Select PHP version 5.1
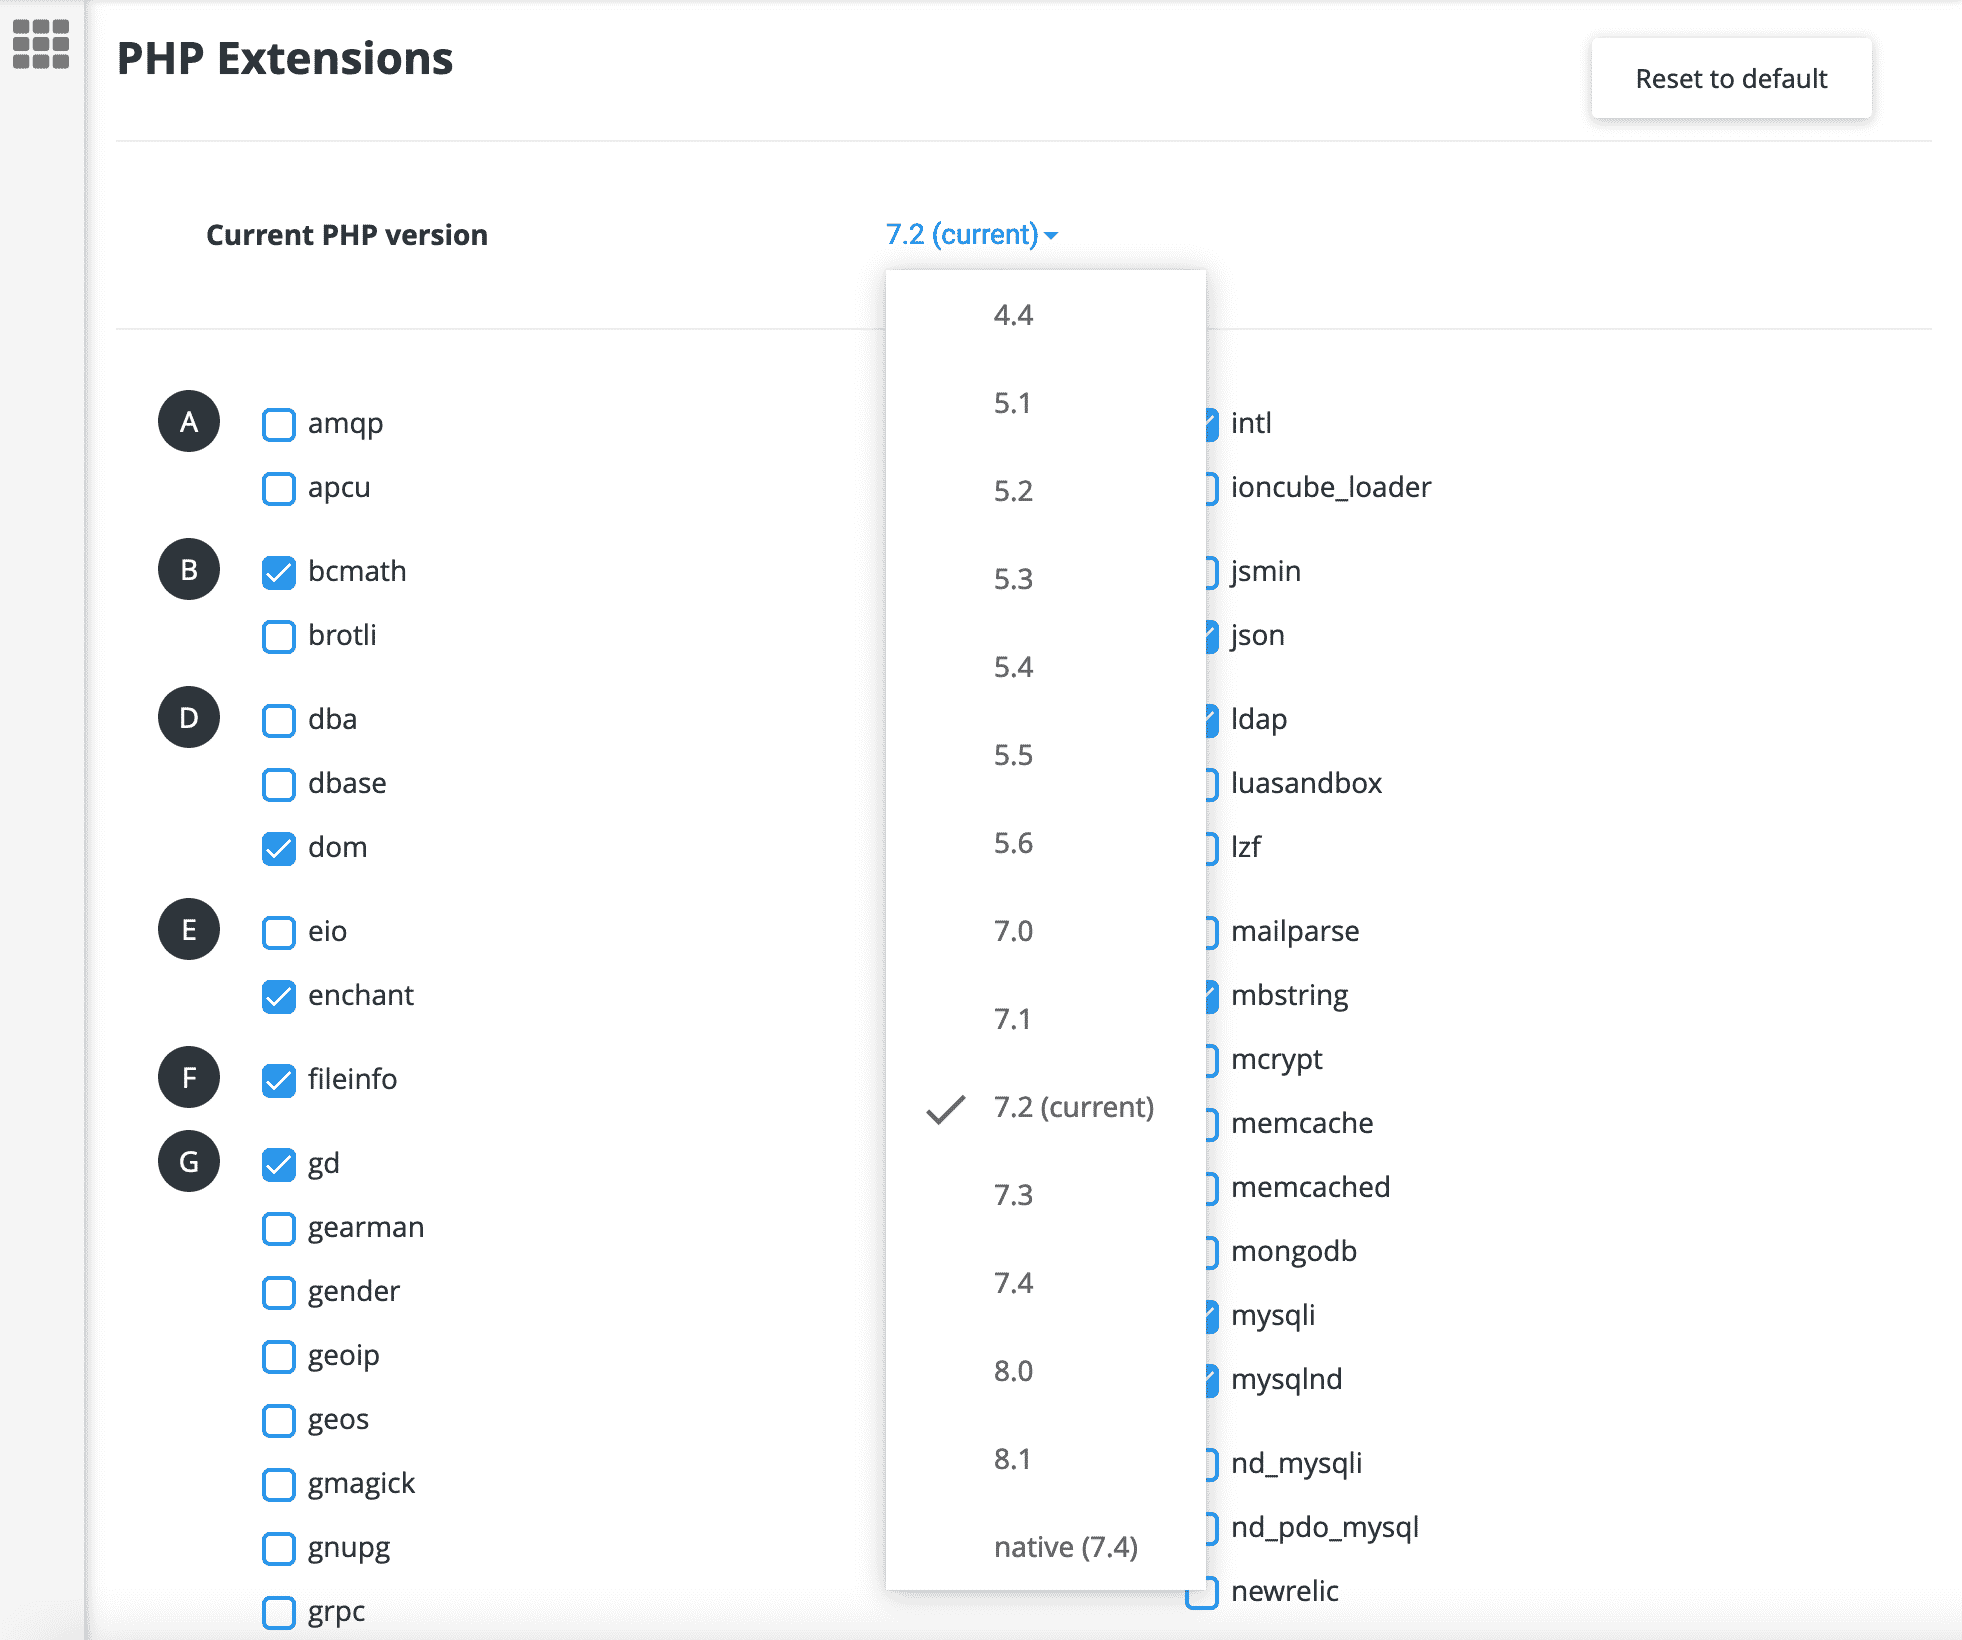Viewport: 1962px width, 1640px height. click(1045, 403)
